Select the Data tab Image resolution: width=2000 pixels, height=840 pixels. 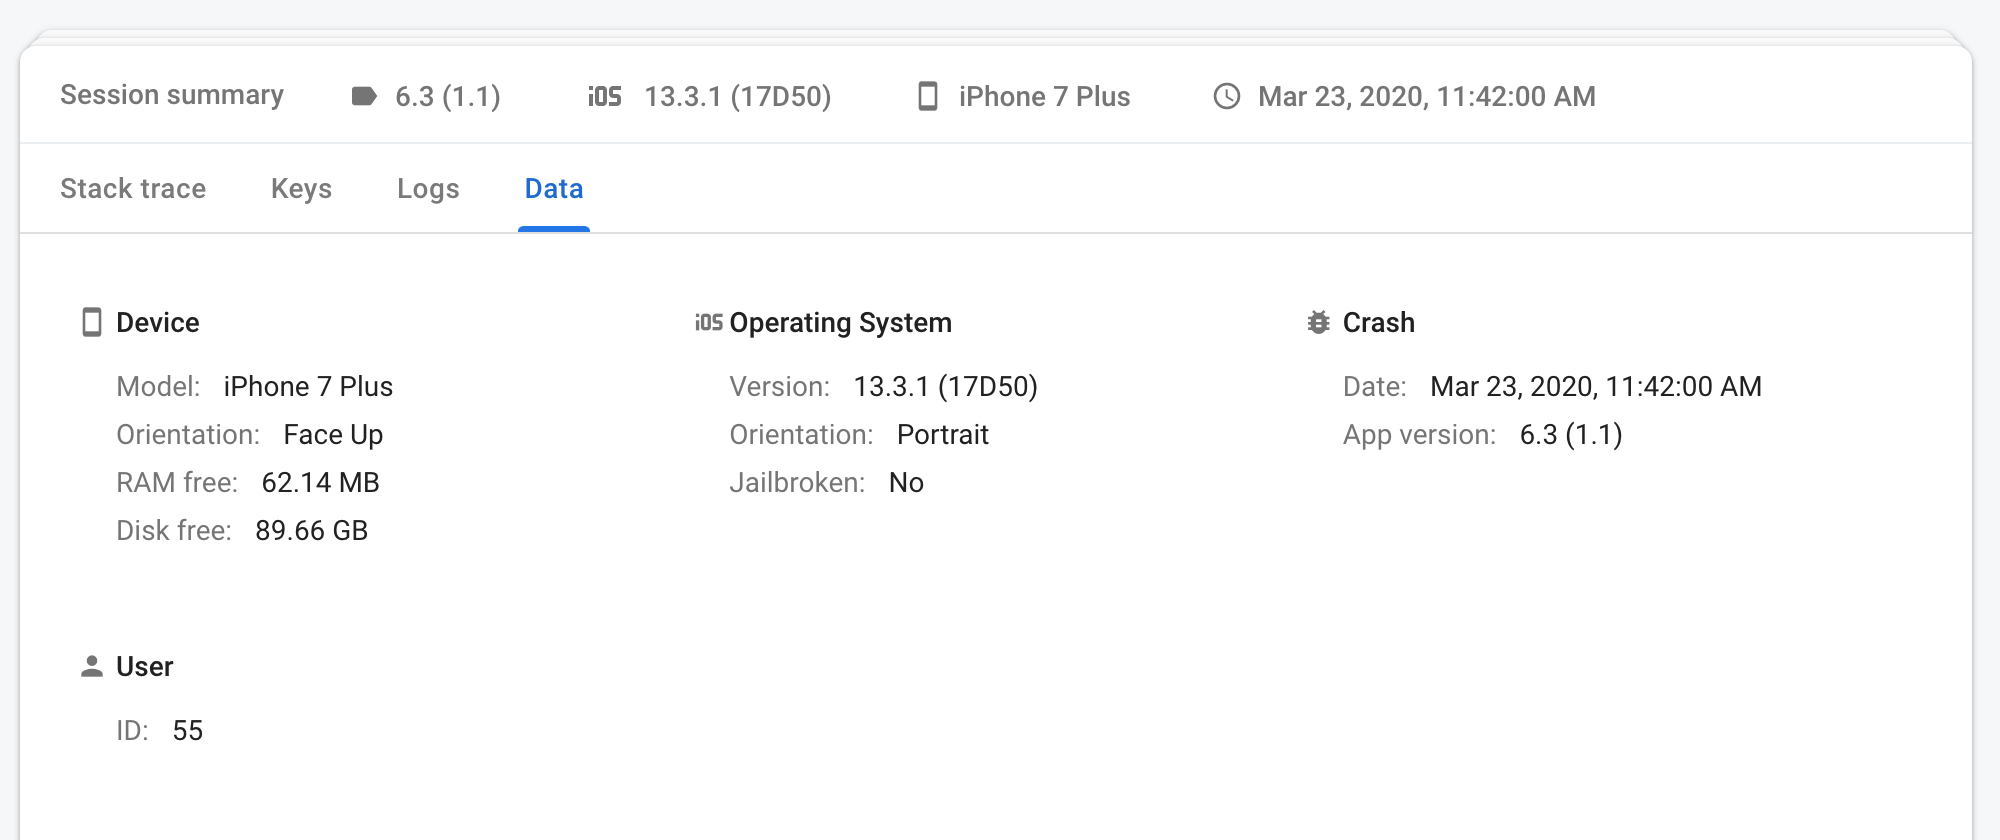pos(554,188)
